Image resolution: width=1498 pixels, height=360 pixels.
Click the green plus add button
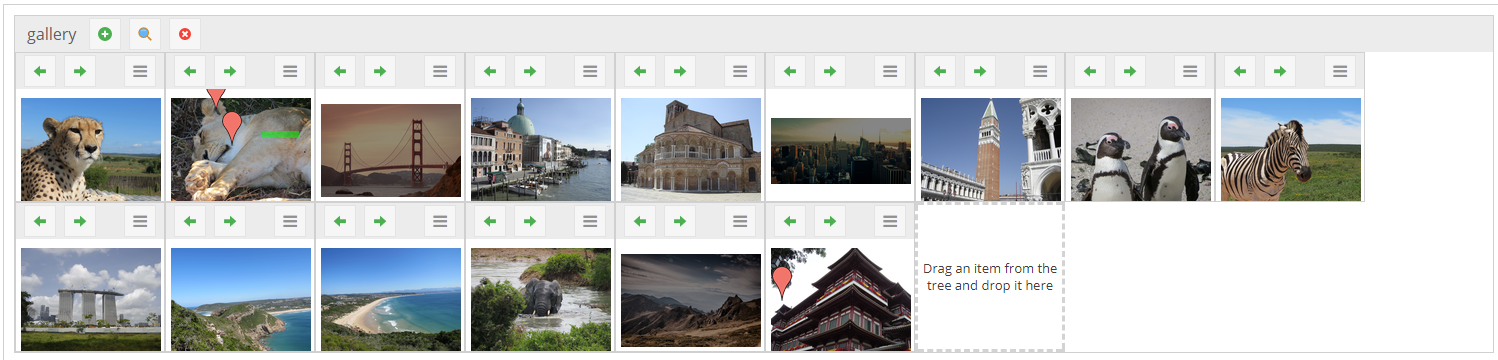tap(105, 34)
